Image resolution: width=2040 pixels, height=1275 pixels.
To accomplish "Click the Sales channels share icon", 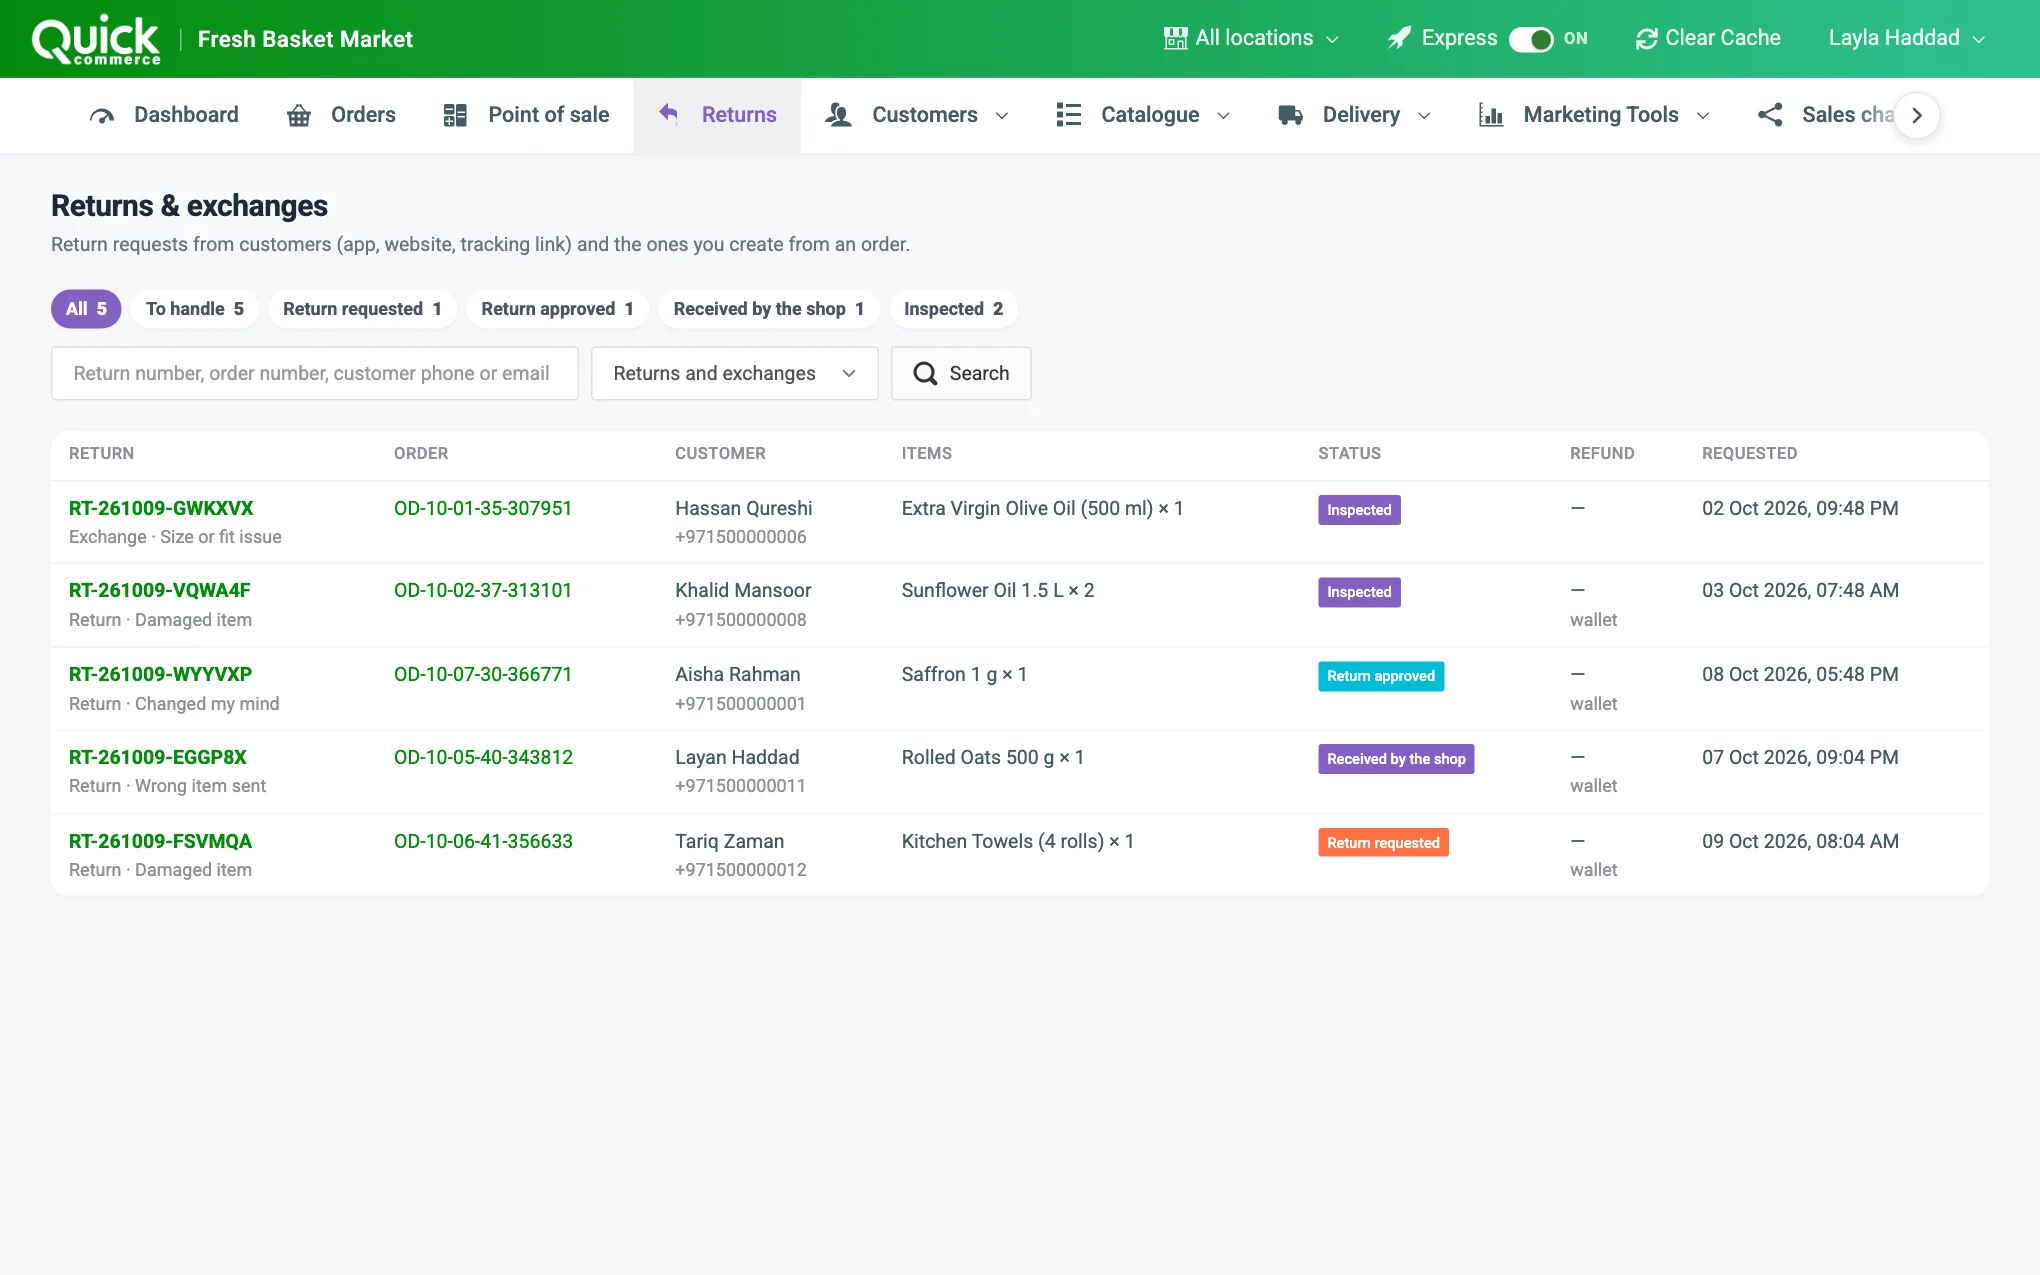I will click(x=1770, y=115).
